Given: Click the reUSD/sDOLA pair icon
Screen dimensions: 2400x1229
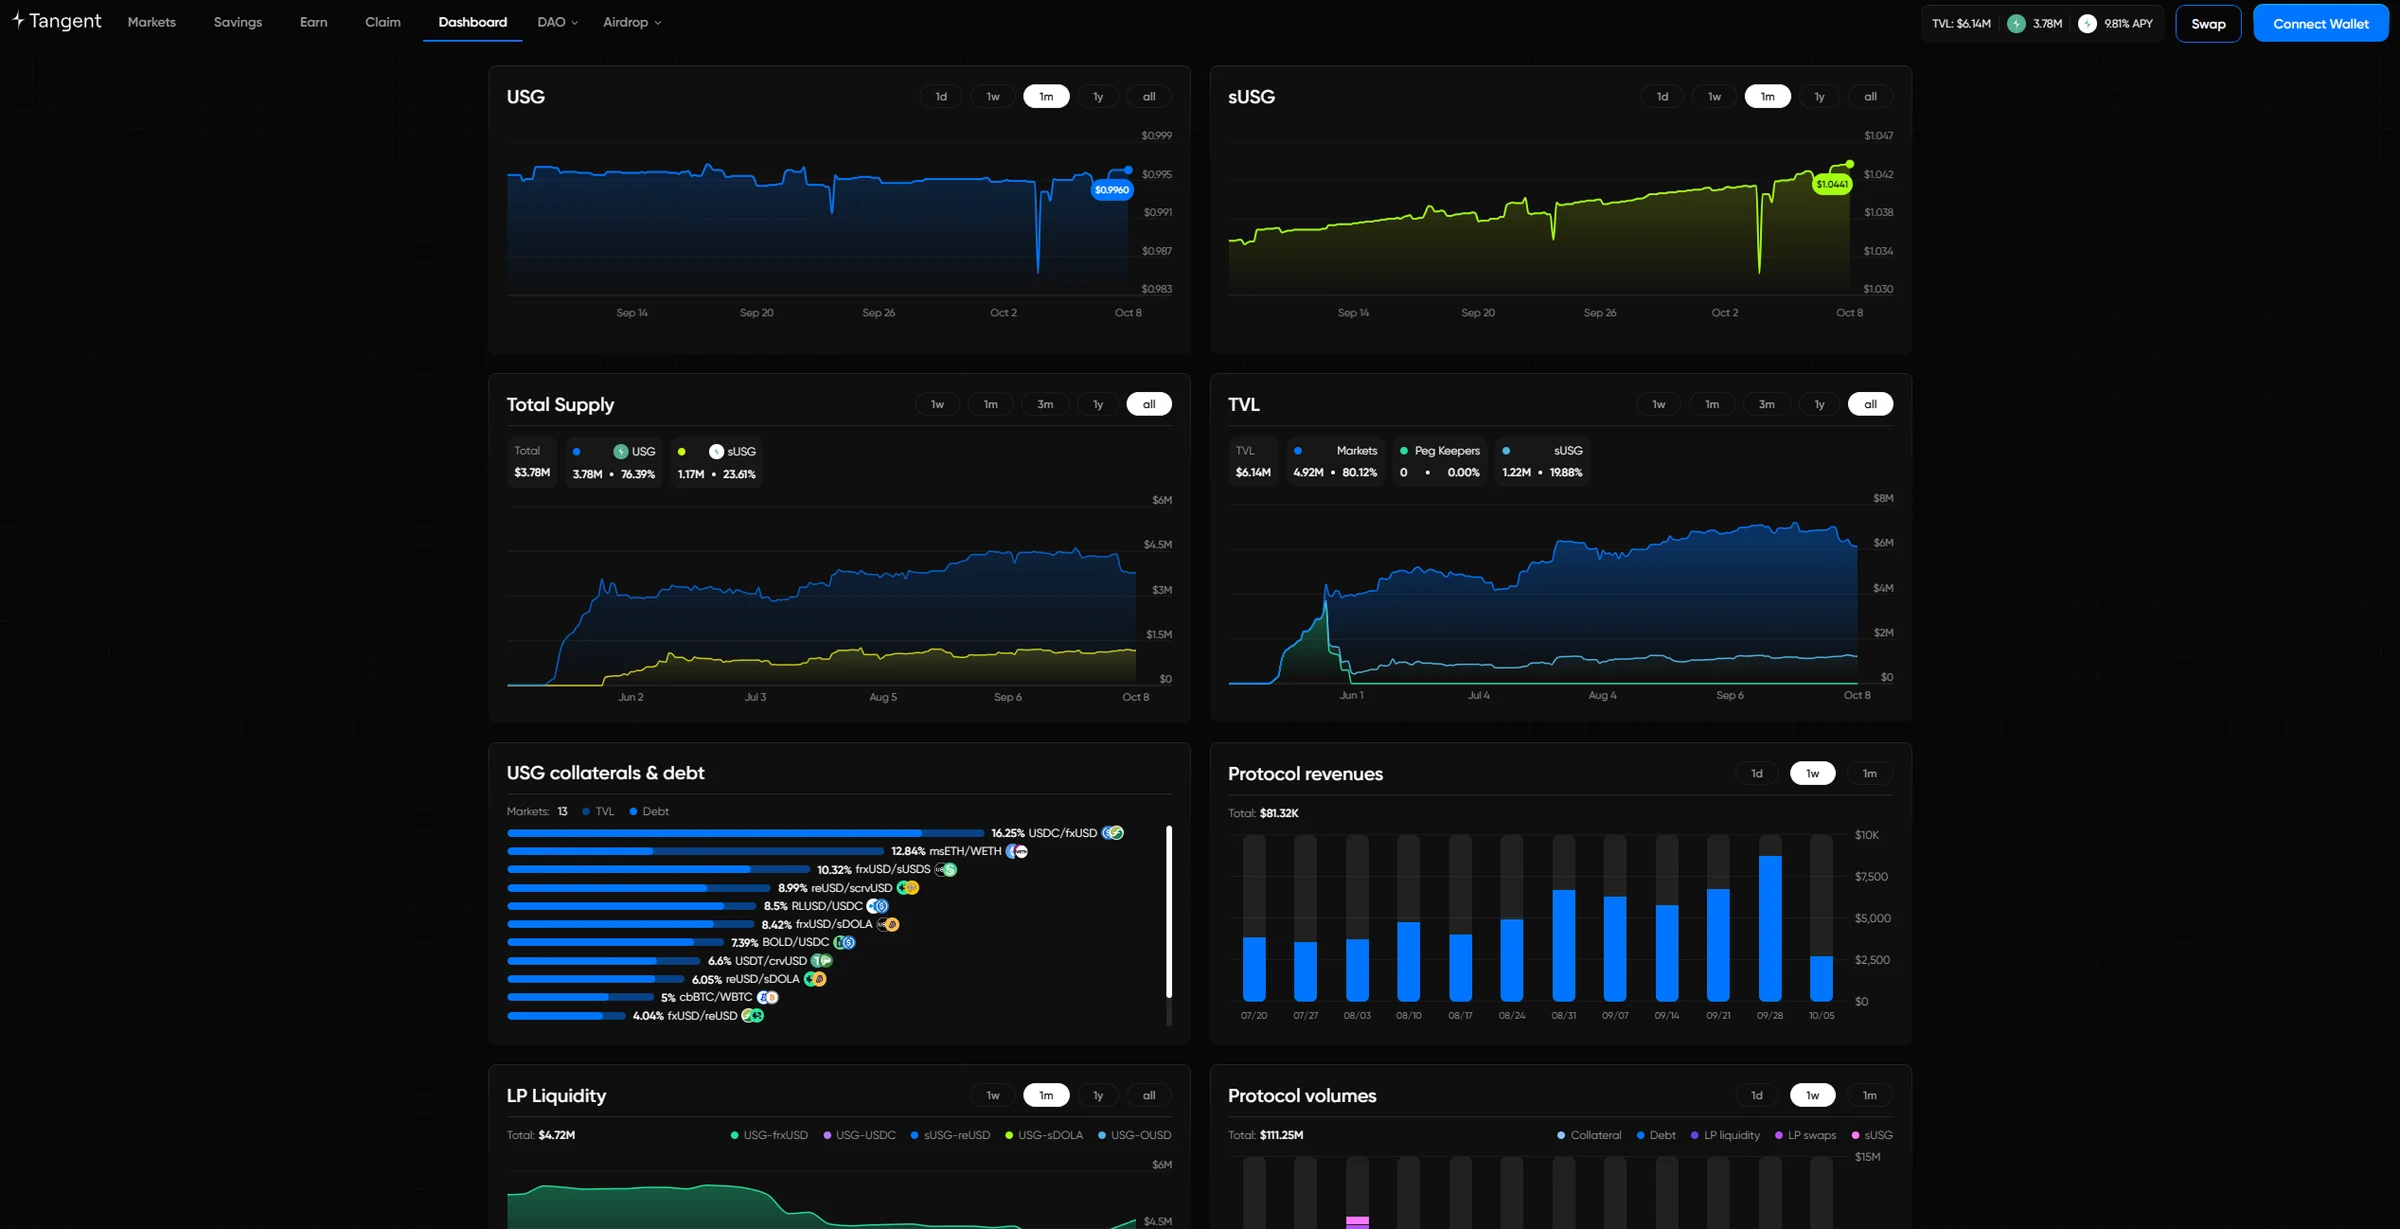Looking at the screenshot, I should [x=815, y=979].
